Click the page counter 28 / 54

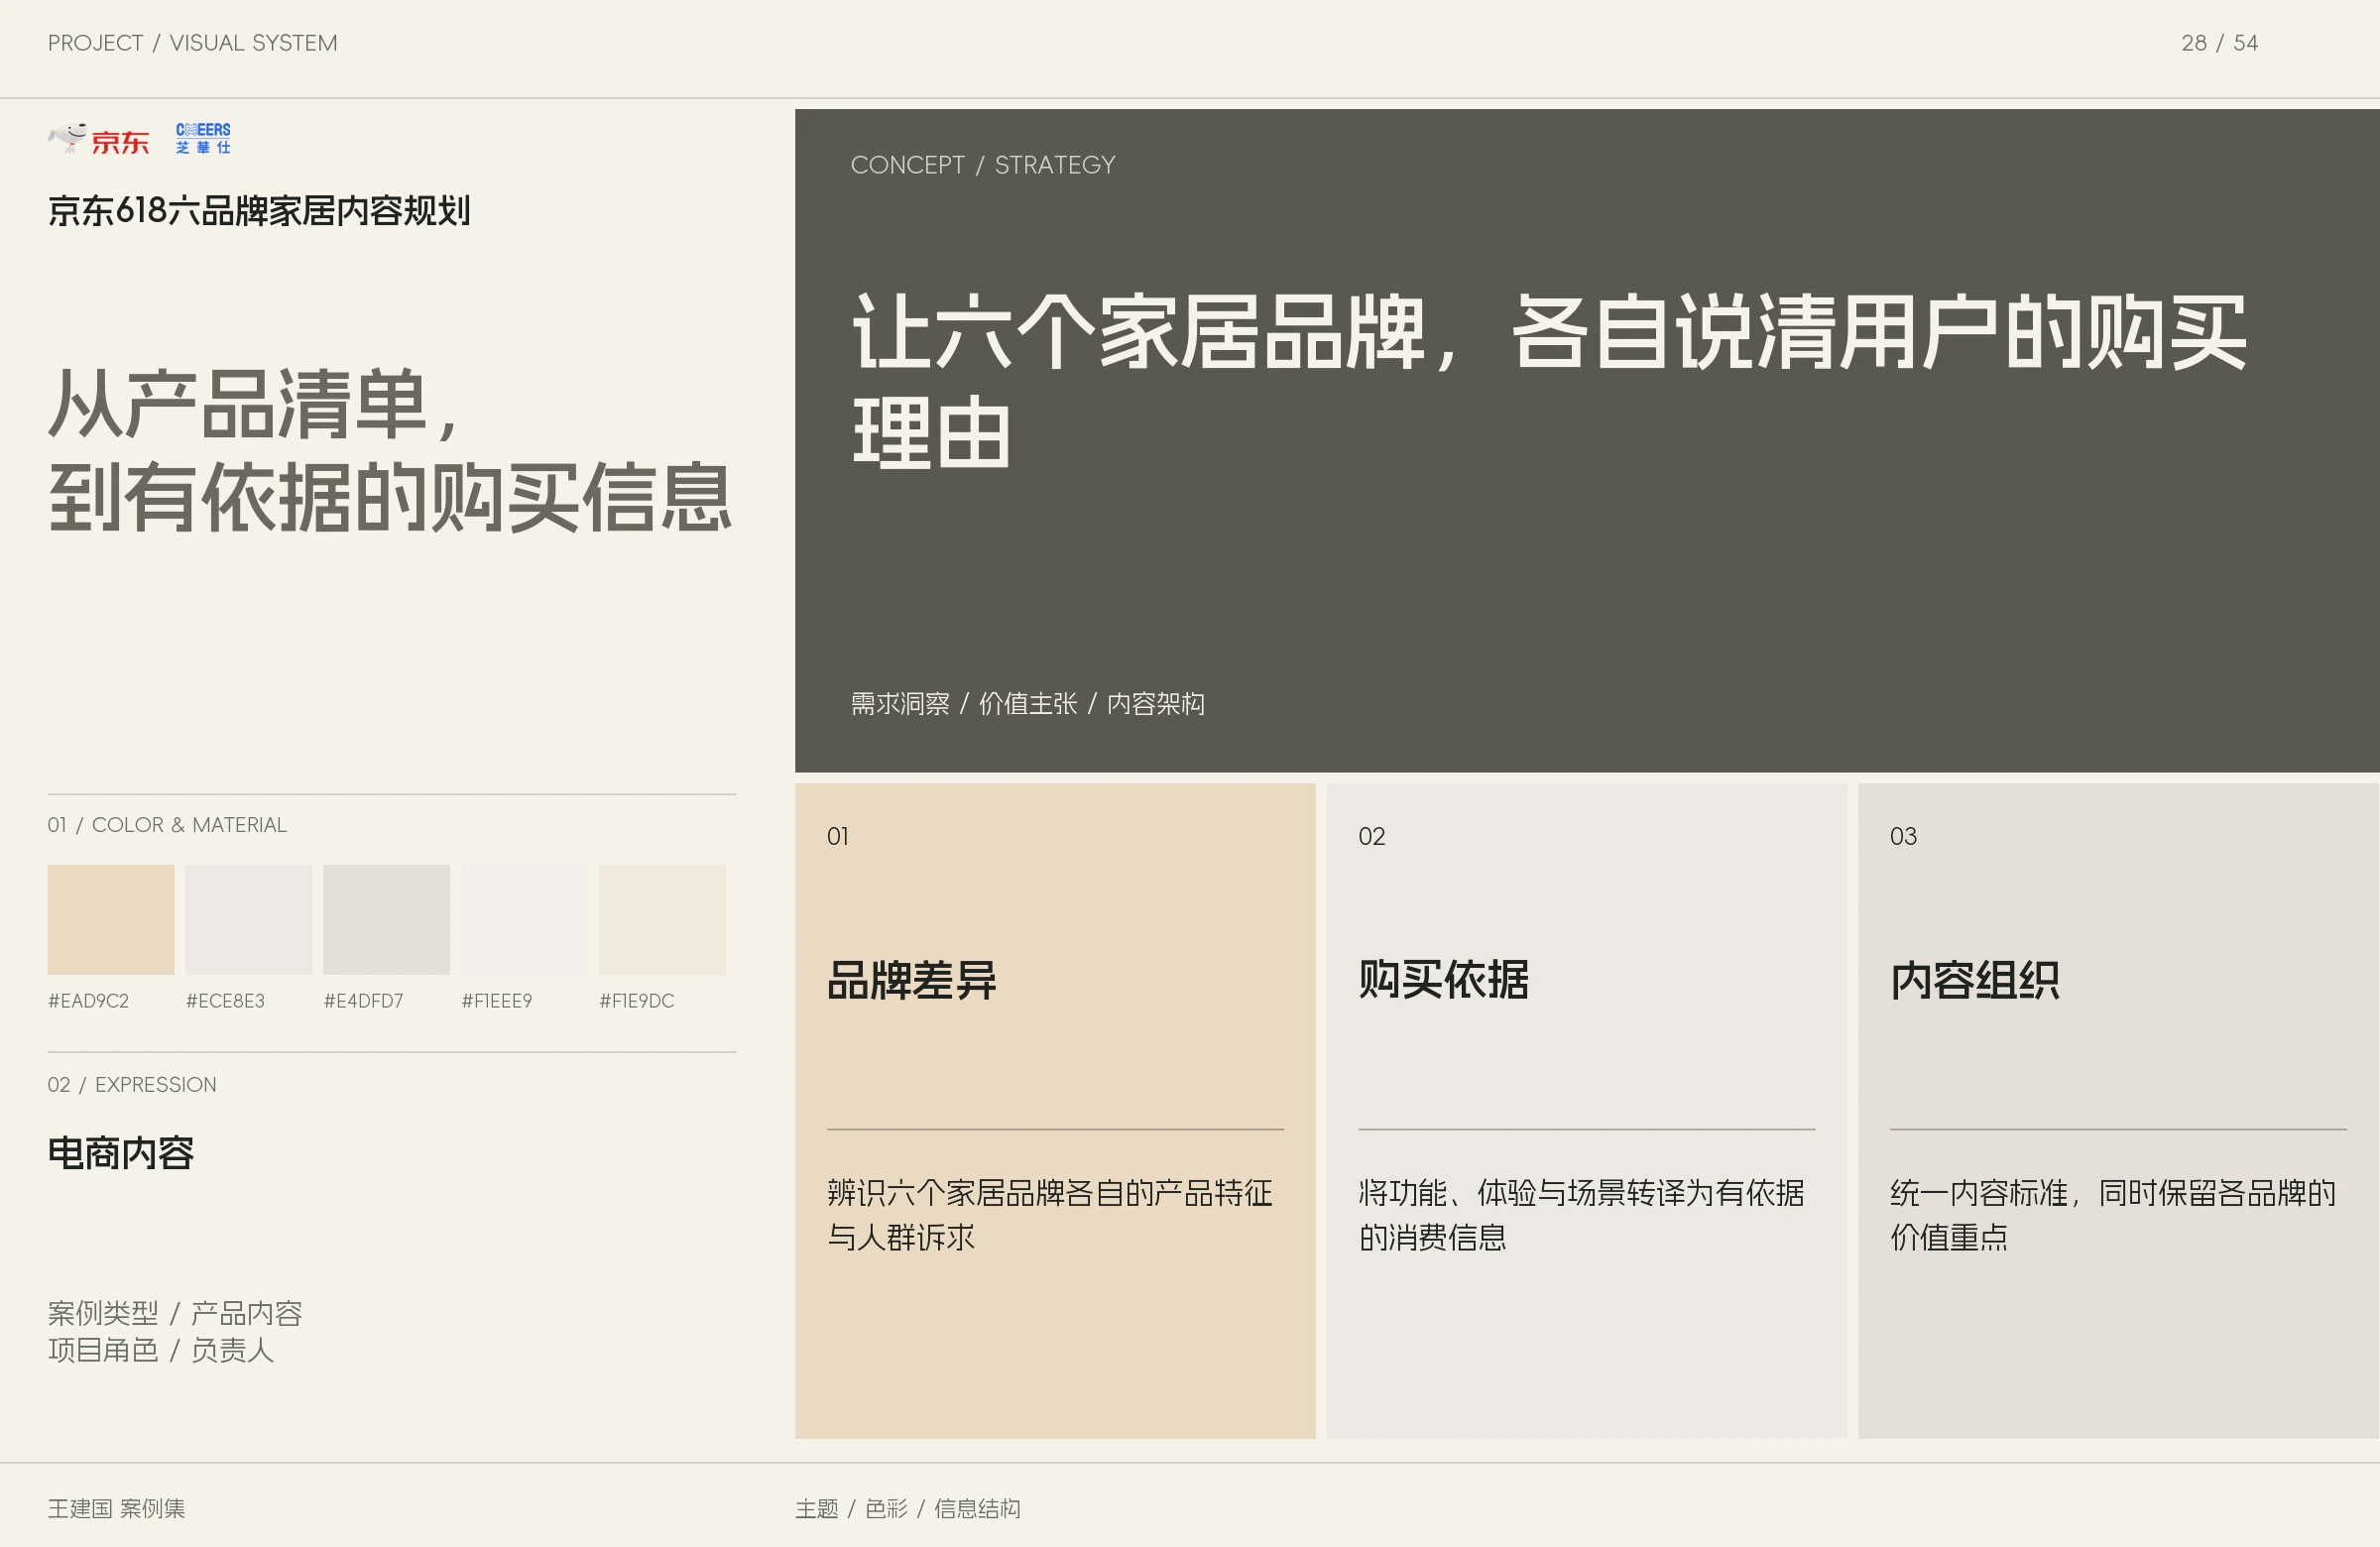(2219, 43)
